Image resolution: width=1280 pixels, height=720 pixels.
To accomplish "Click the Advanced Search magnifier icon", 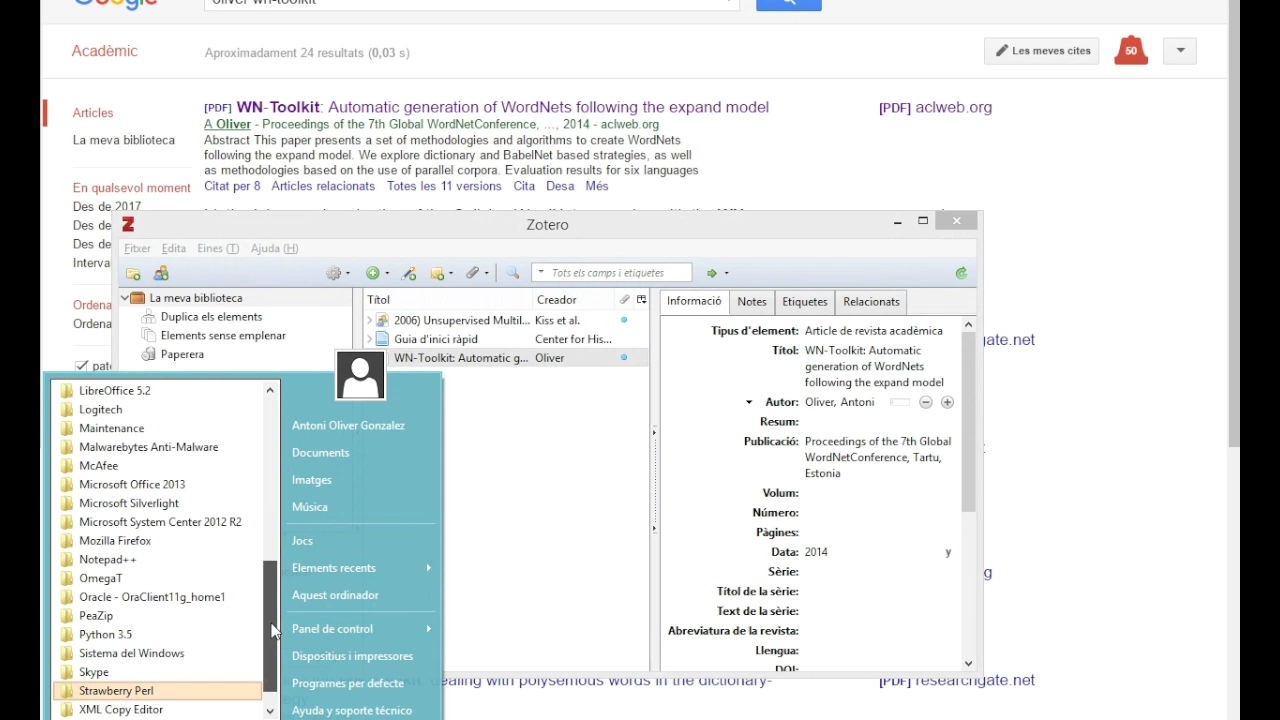I will 513,273.
